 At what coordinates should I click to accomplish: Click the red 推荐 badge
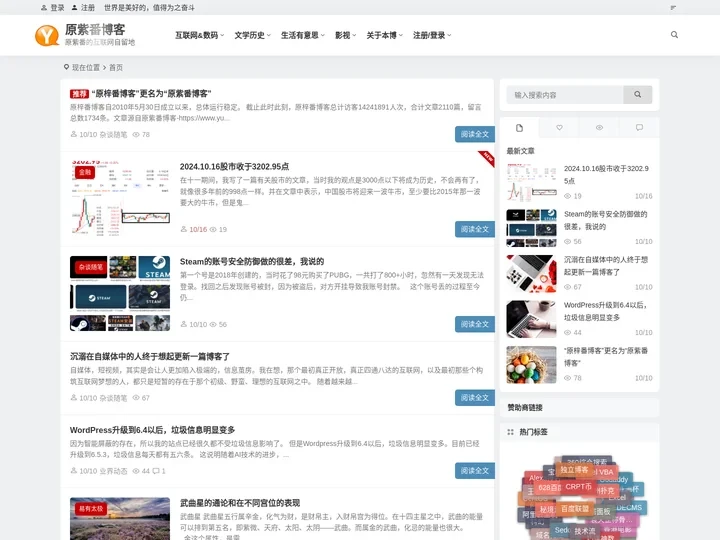79,94
